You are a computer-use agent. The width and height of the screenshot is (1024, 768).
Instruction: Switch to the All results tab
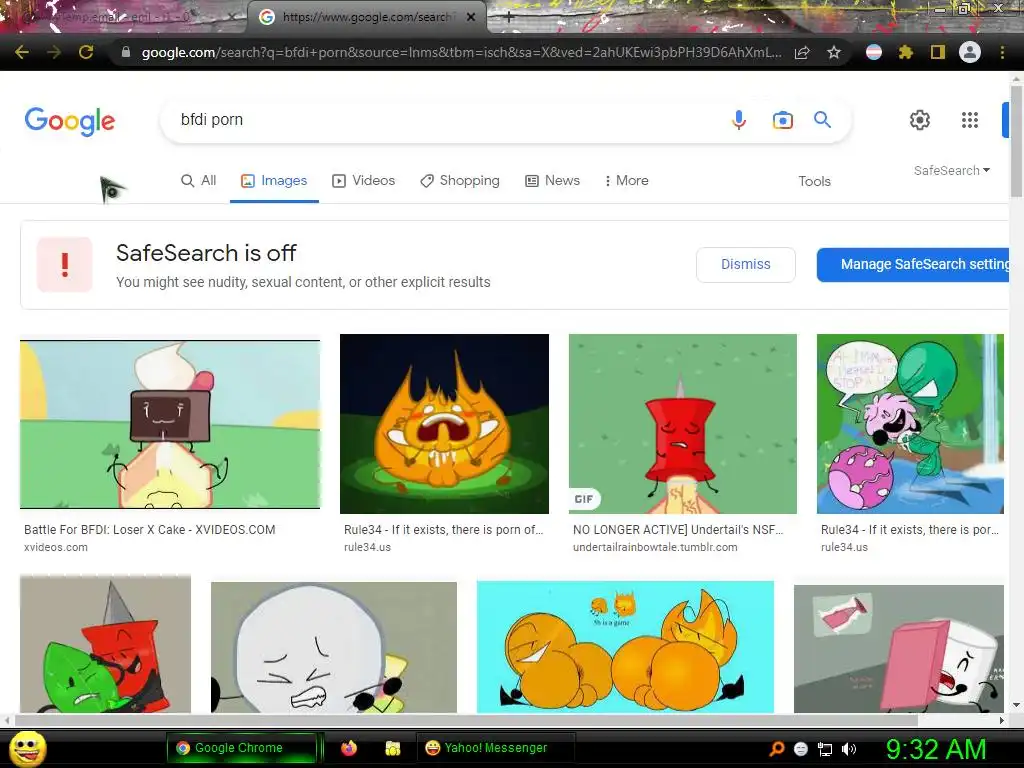(x=199, y=180)
